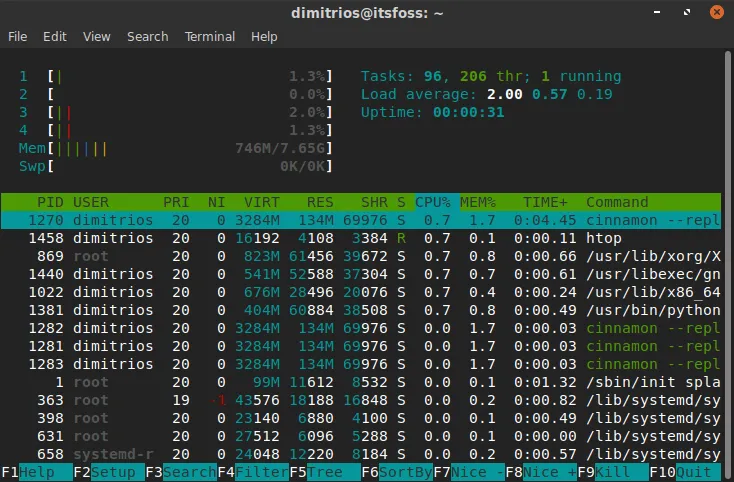Click F9 Kill button

[613, 472]
